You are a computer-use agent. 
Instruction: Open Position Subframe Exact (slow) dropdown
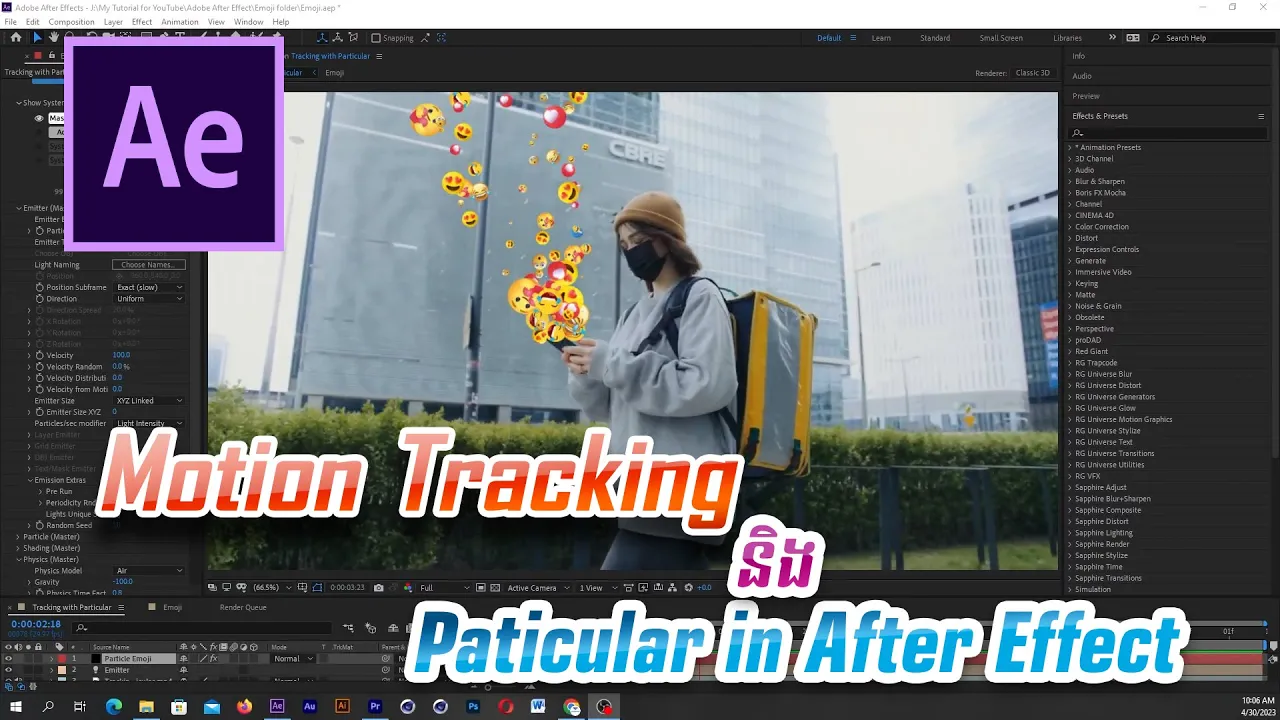(149, 287)
